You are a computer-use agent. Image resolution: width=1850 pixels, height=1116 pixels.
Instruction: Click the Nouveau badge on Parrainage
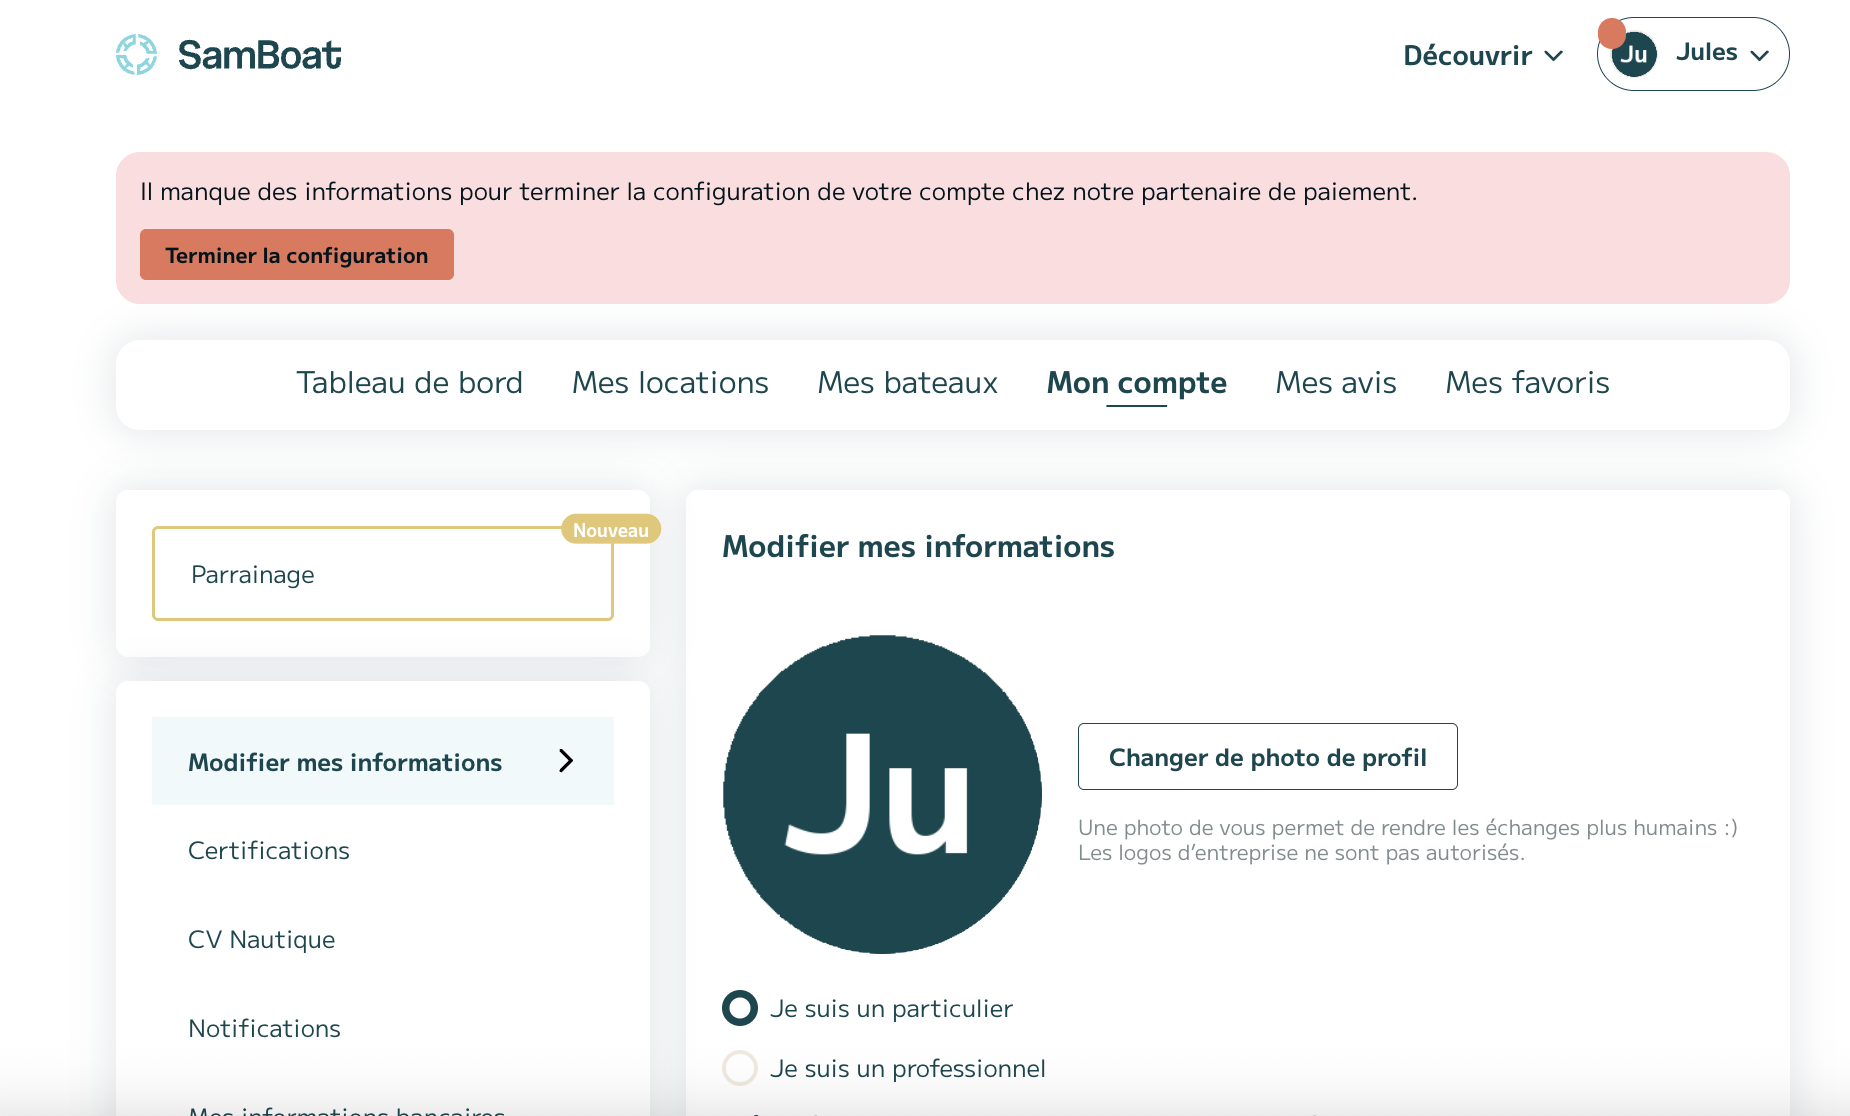point(610,530)
